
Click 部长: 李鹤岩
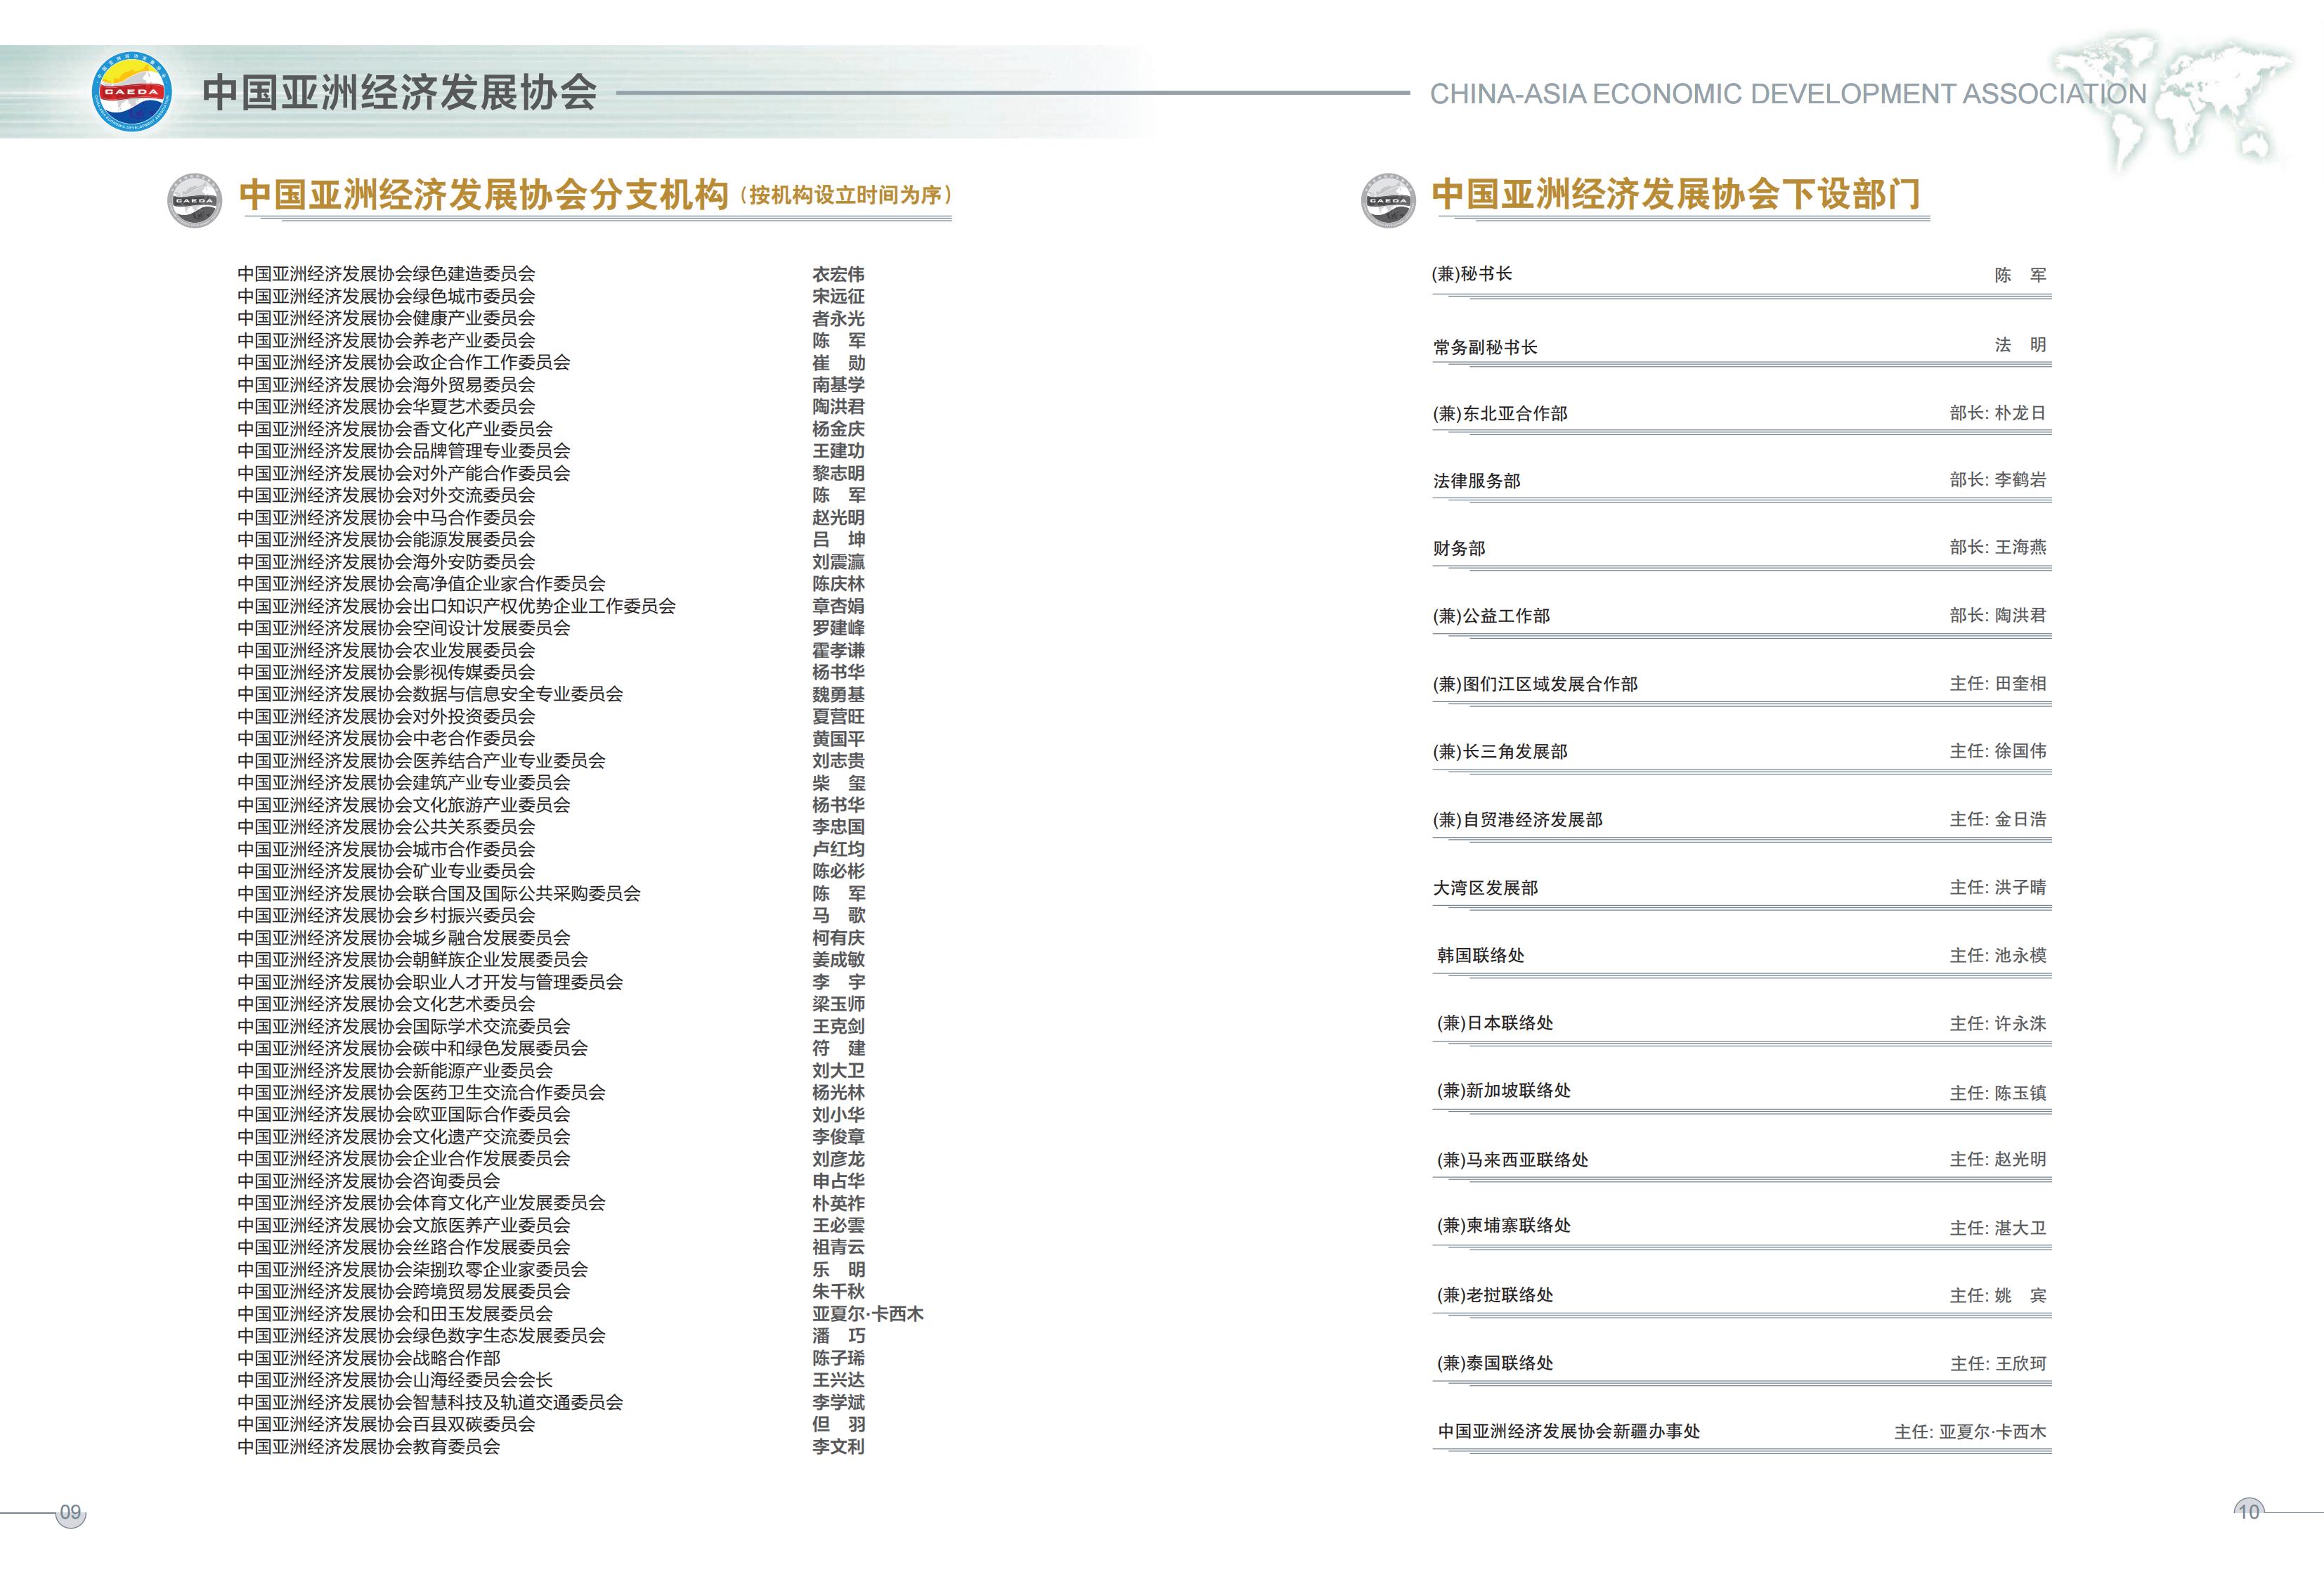pyautogui.click(x=1998, y=480)
